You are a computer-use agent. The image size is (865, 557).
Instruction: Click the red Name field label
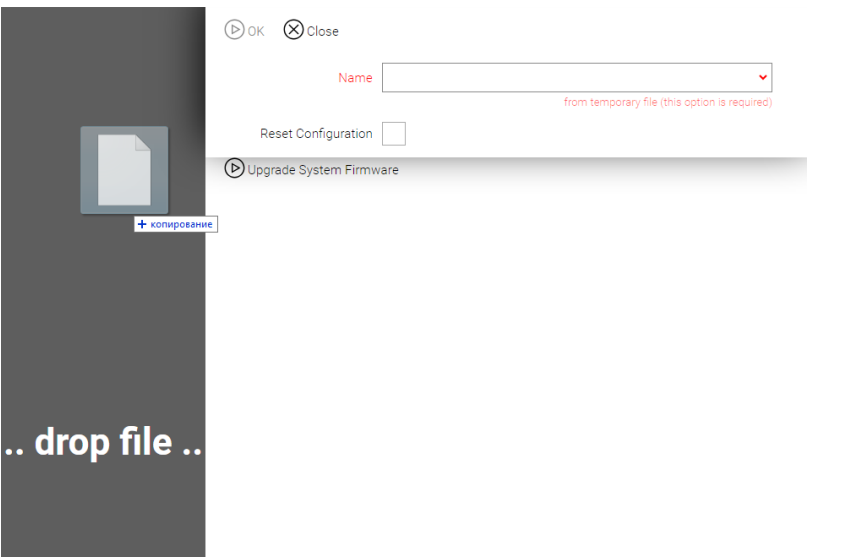(355, 78)
